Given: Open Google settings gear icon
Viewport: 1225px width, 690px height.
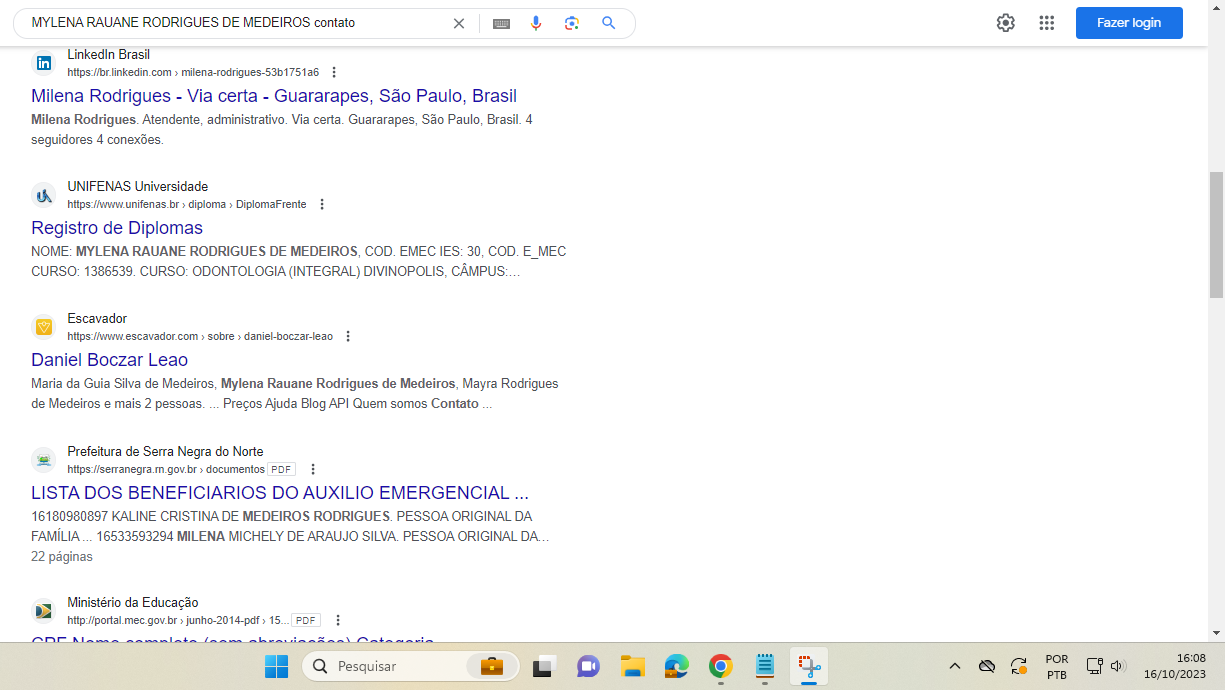Looking at the screenshot, I should coord(1005,23).
